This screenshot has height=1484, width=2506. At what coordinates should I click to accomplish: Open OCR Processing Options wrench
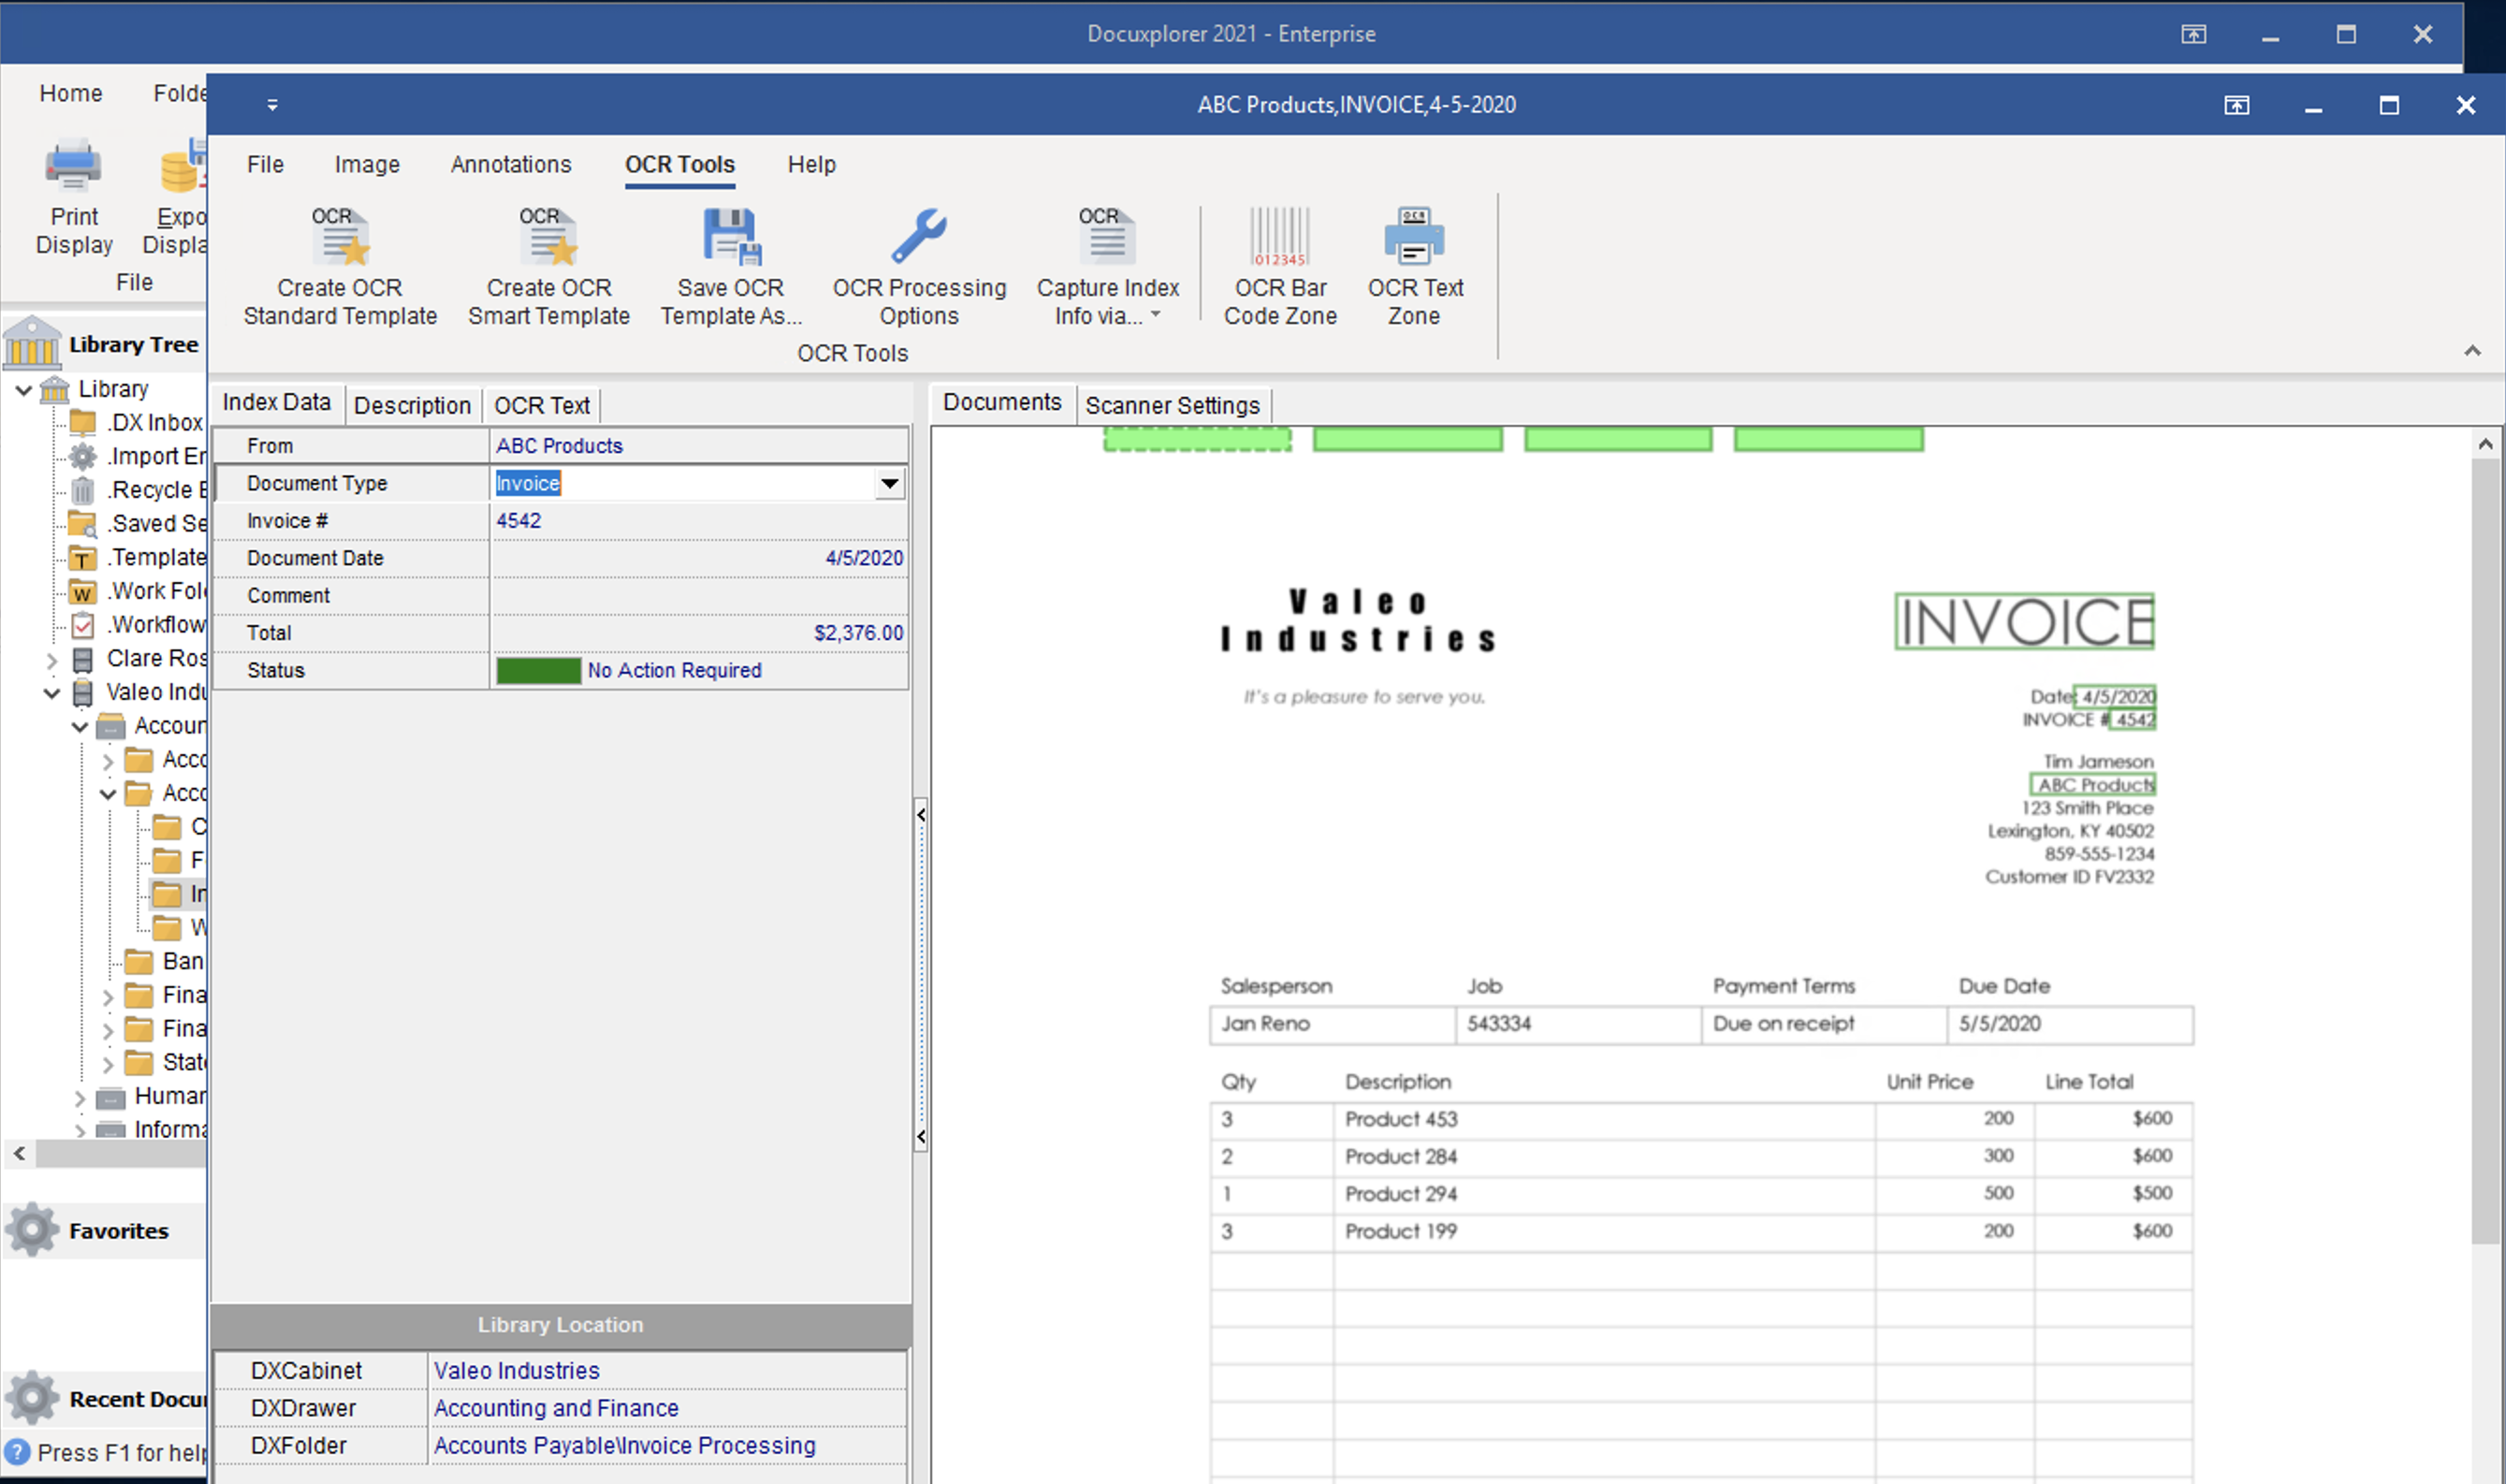point(919,238)
